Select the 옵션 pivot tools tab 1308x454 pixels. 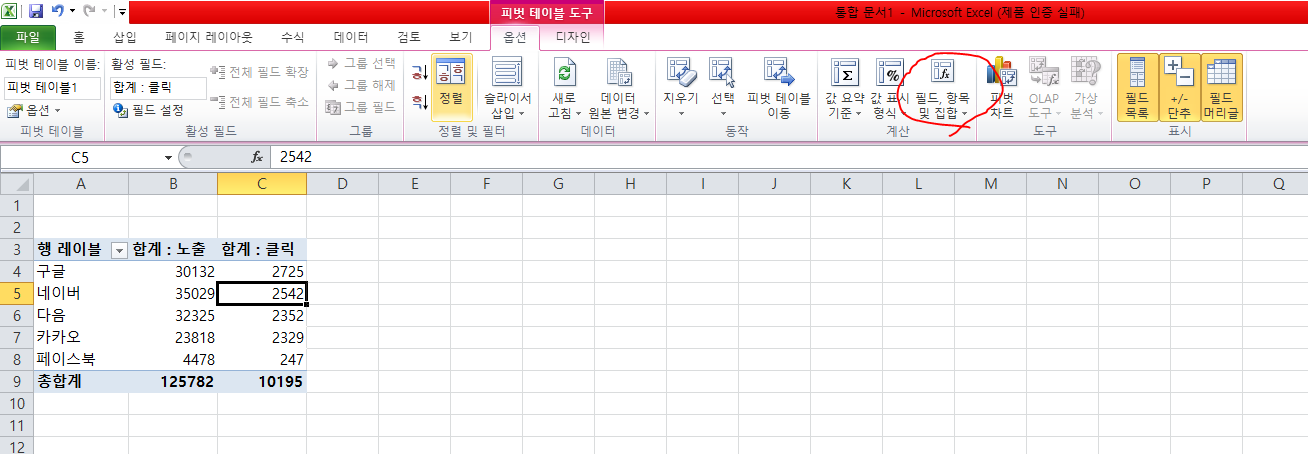pyautogui.click(x=515, y=38)
